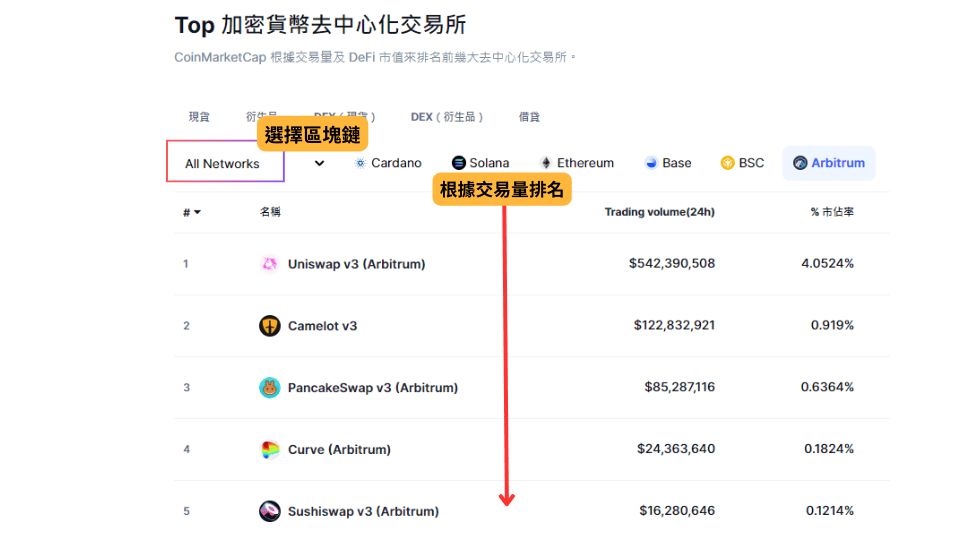Select the Solana network filter
The image size is (960, 540).
pyautogui.click(x=480, y=163)
